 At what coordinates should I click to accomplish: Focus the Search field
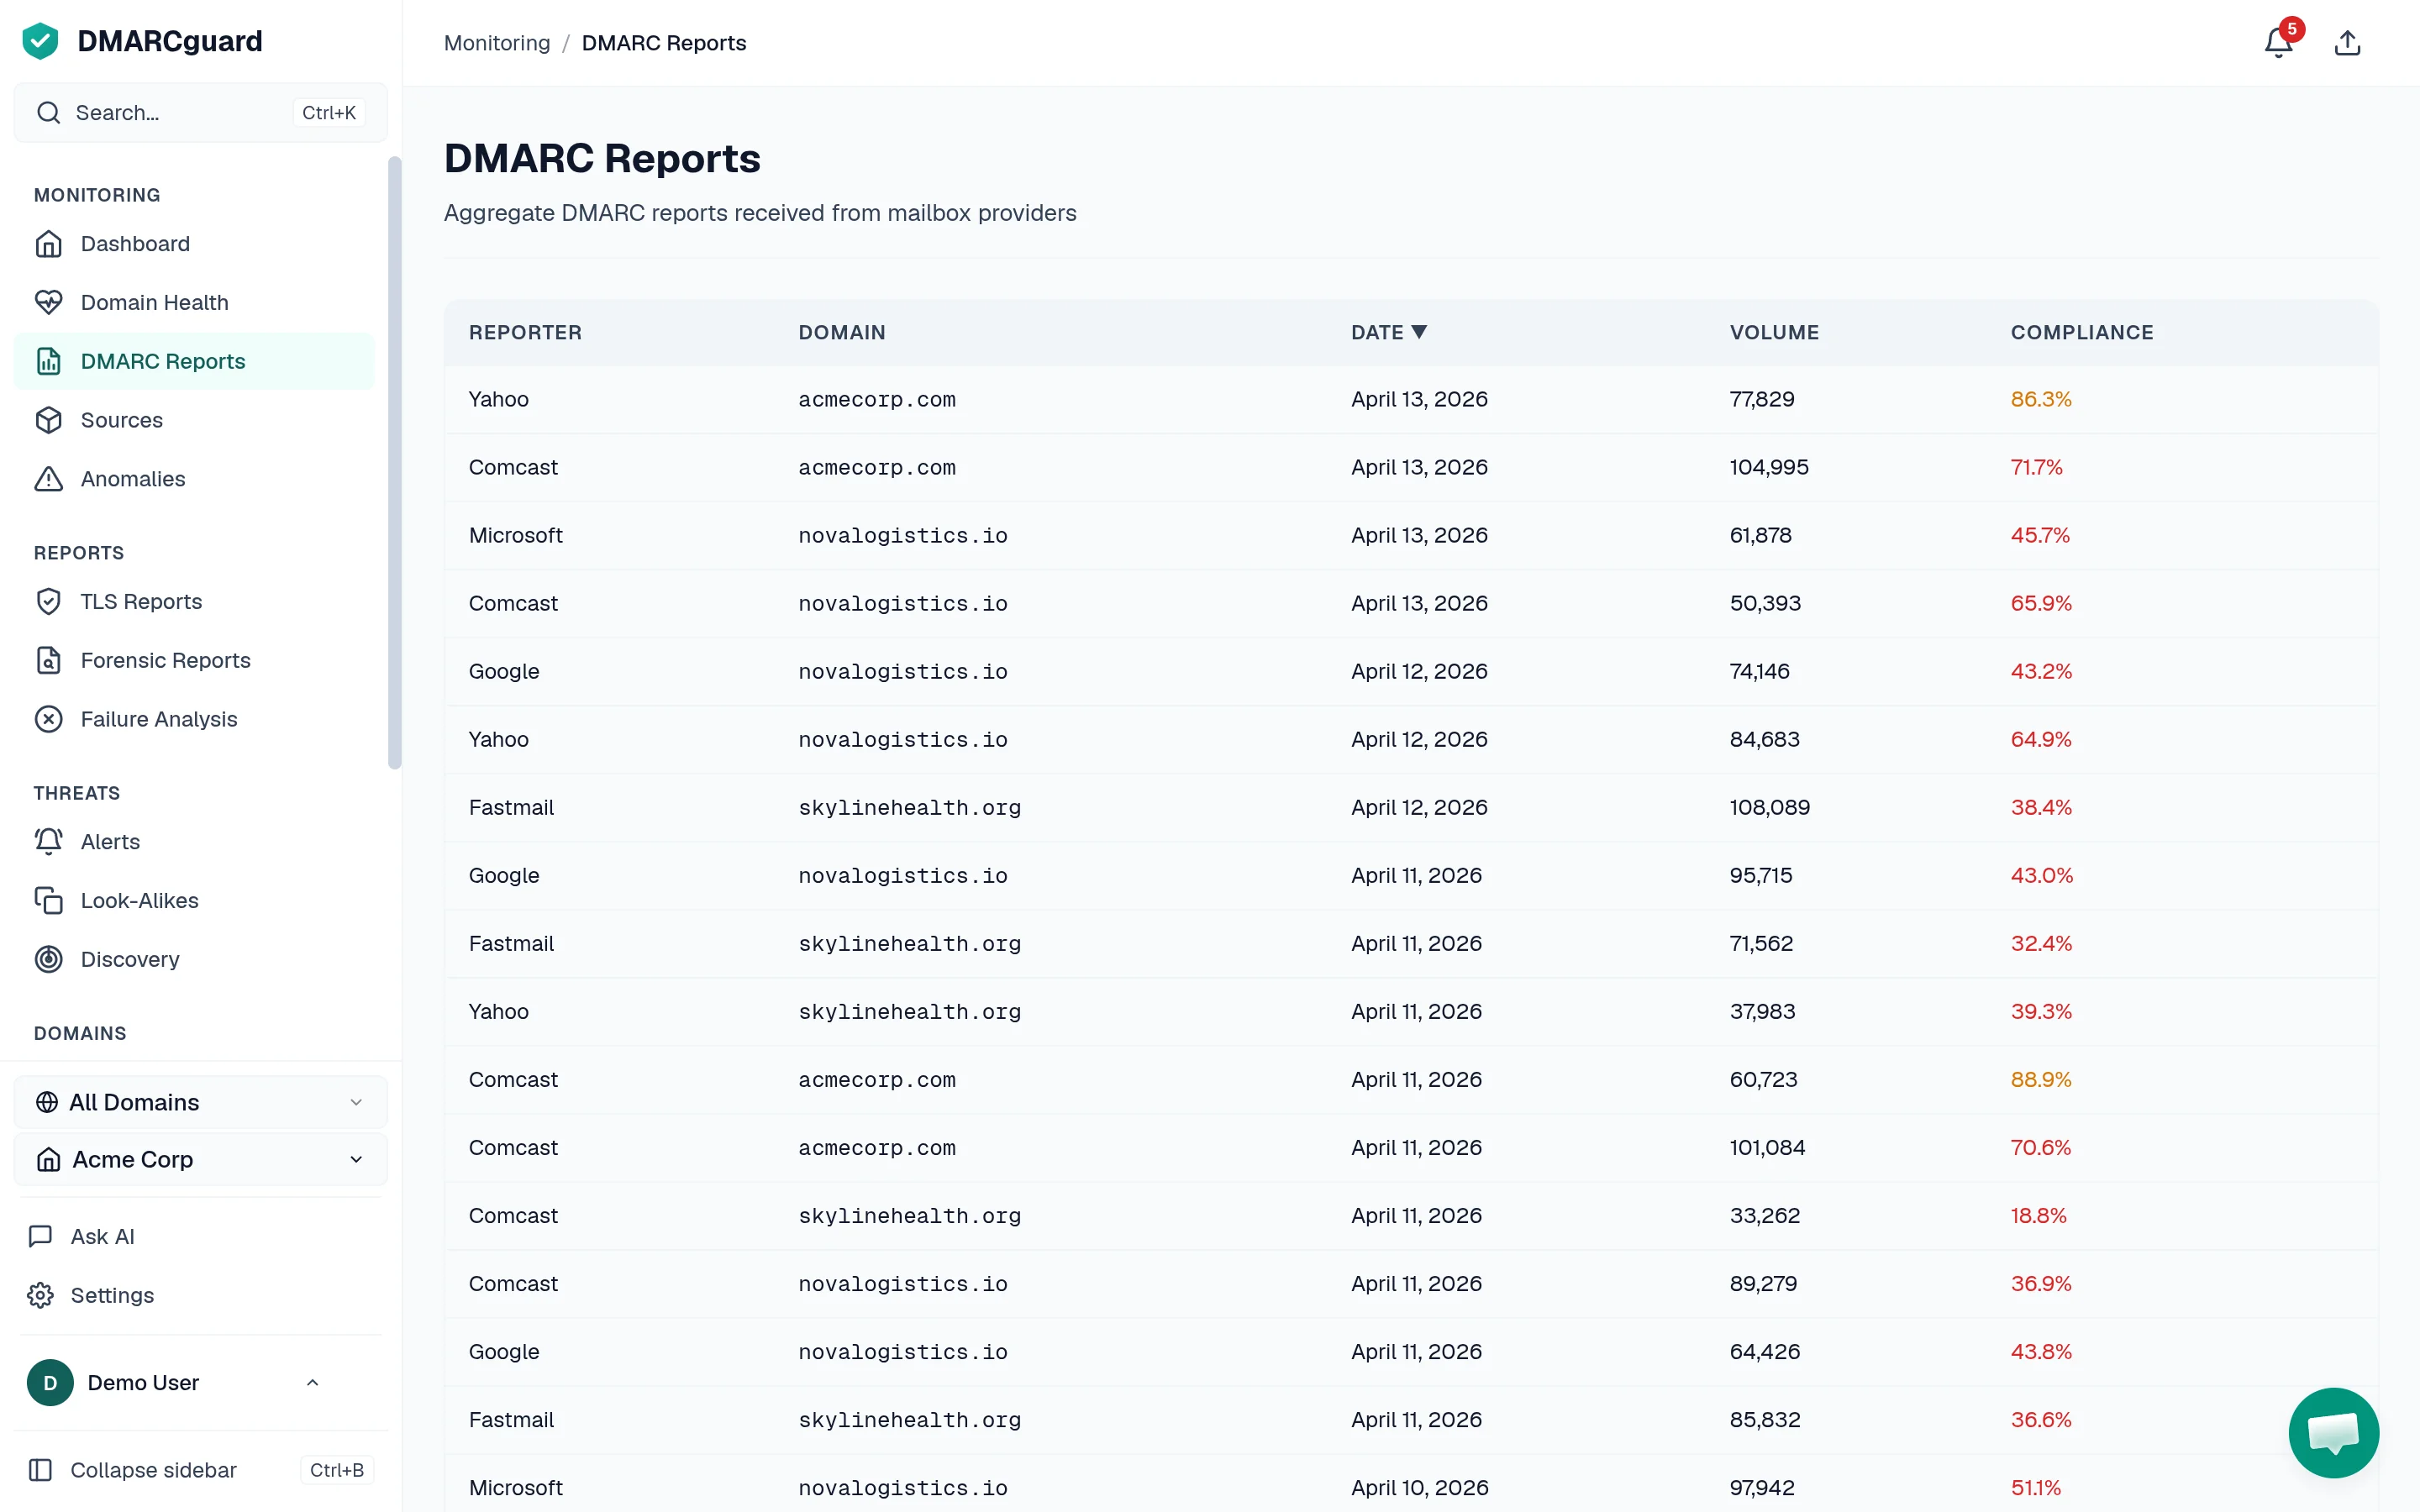coord(201,113)
